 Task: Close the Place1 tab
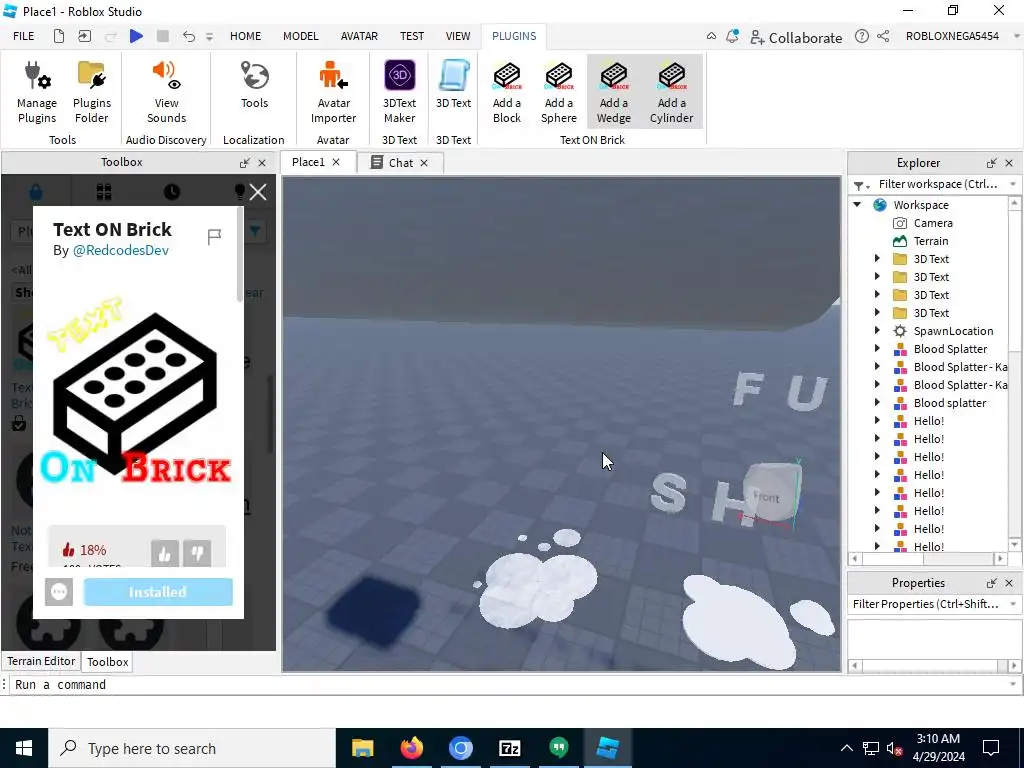336,162
